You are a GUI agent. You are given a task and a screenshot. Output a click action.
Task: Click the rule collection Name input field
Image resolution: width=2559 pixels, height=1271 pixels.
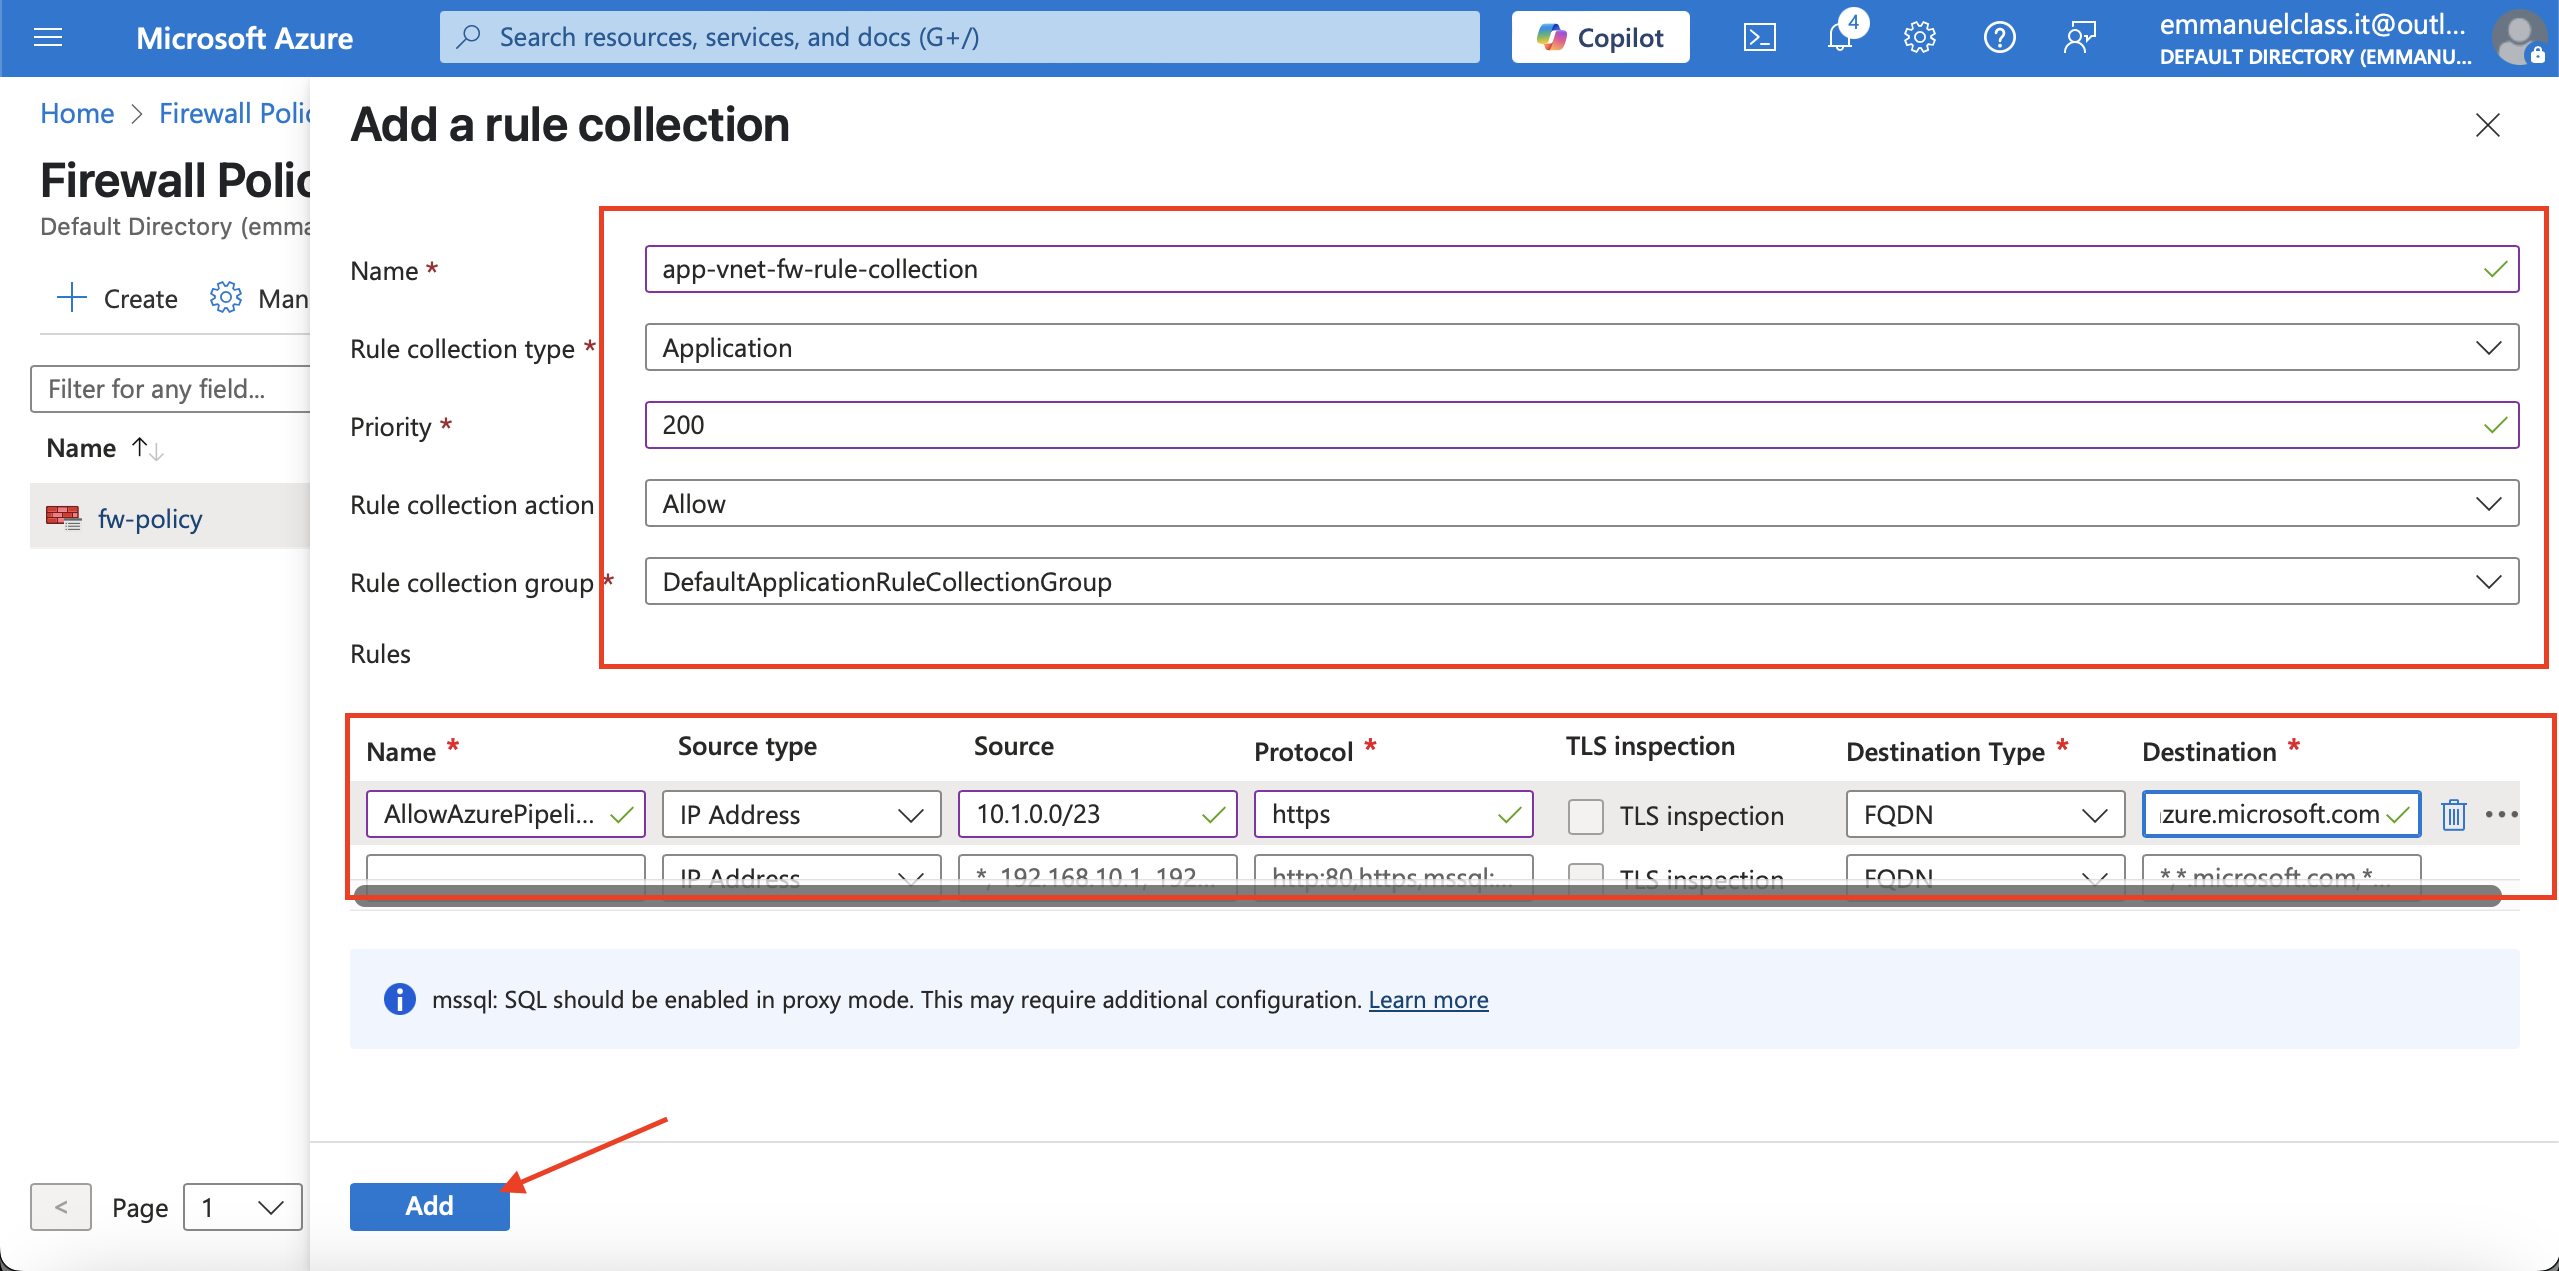coord(1581,269)
